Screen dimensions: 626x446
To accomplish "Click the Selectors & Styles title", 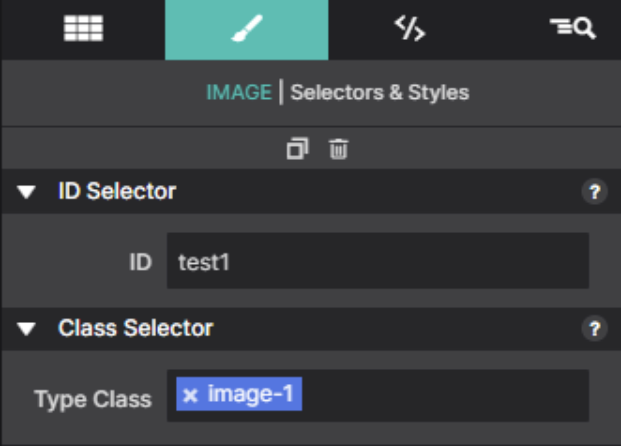I will click(379, 93).
